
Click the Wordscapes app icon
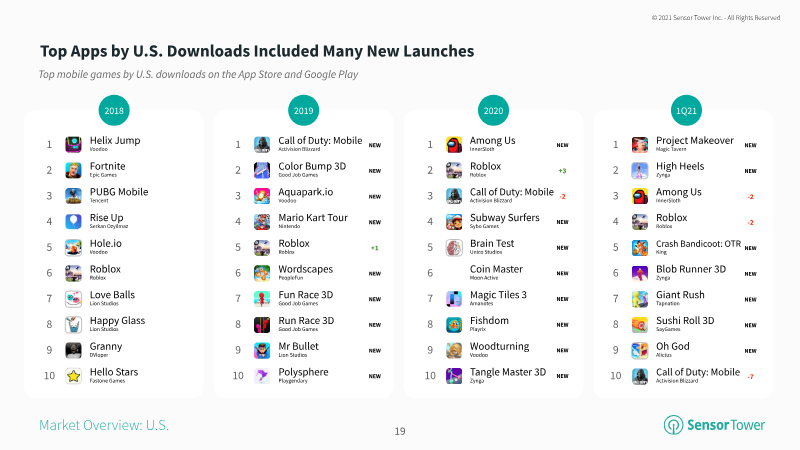pos(262,273)
